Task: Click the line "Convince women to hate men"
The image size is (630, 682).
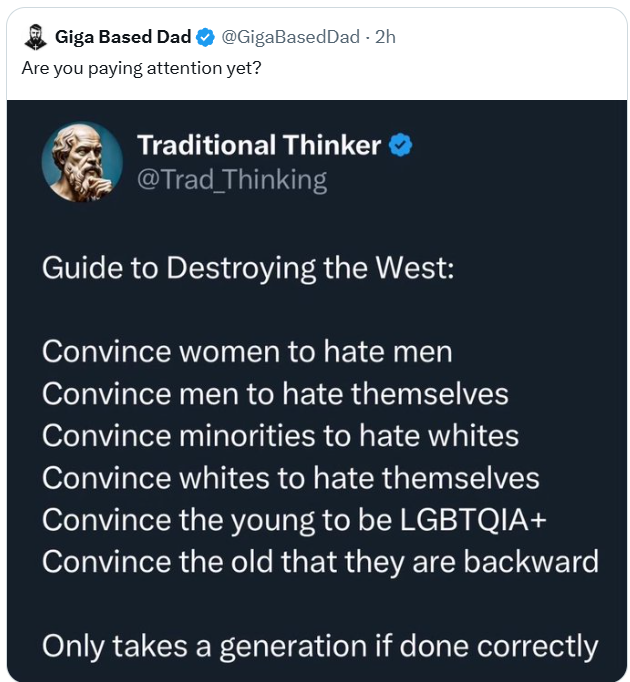Action: [247, 352]
